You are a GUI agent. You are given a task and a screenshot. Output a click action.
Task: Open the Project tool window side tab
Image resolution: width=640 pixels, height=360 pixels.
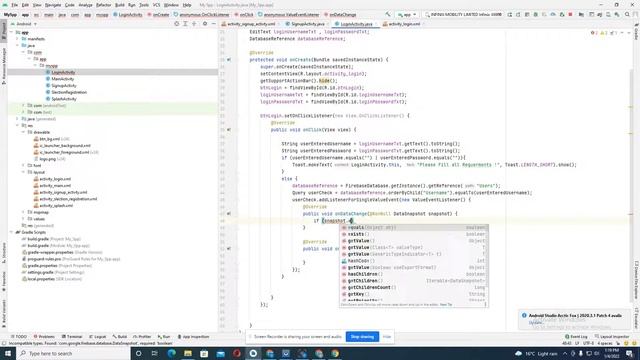(4, 31)
